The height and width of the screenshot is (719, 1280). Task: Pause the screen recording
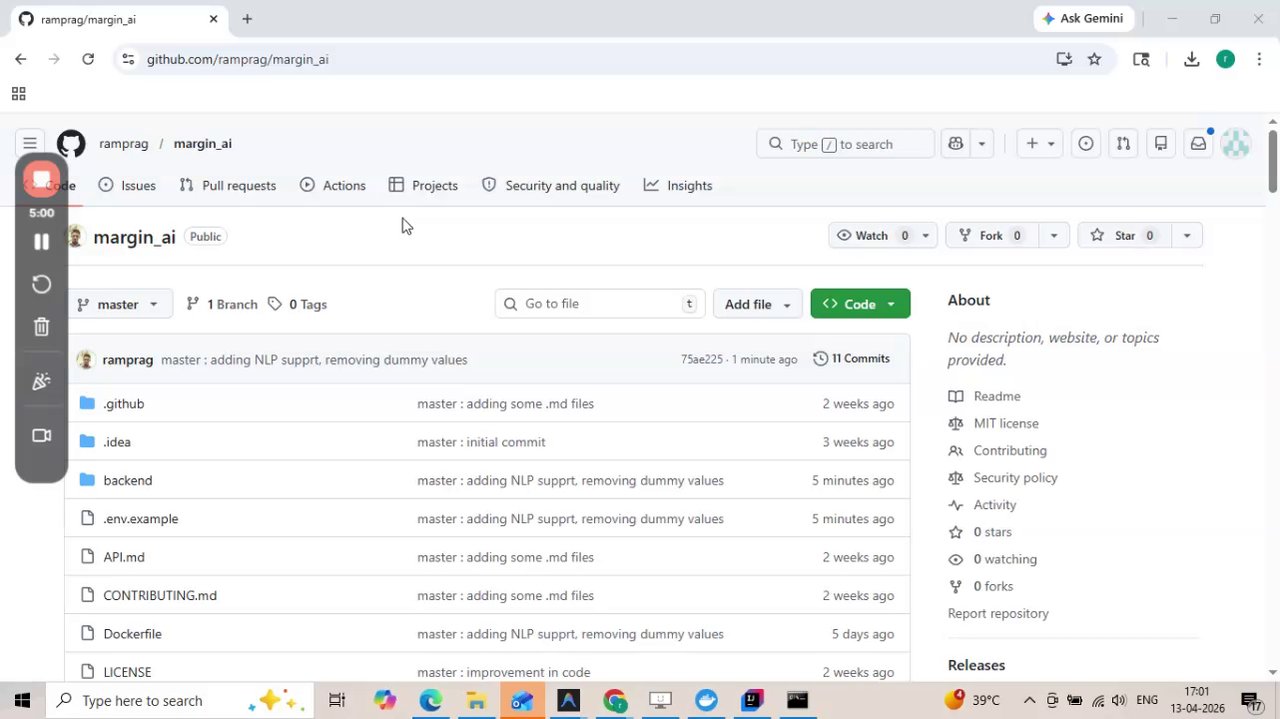click(x=41, y=241)
